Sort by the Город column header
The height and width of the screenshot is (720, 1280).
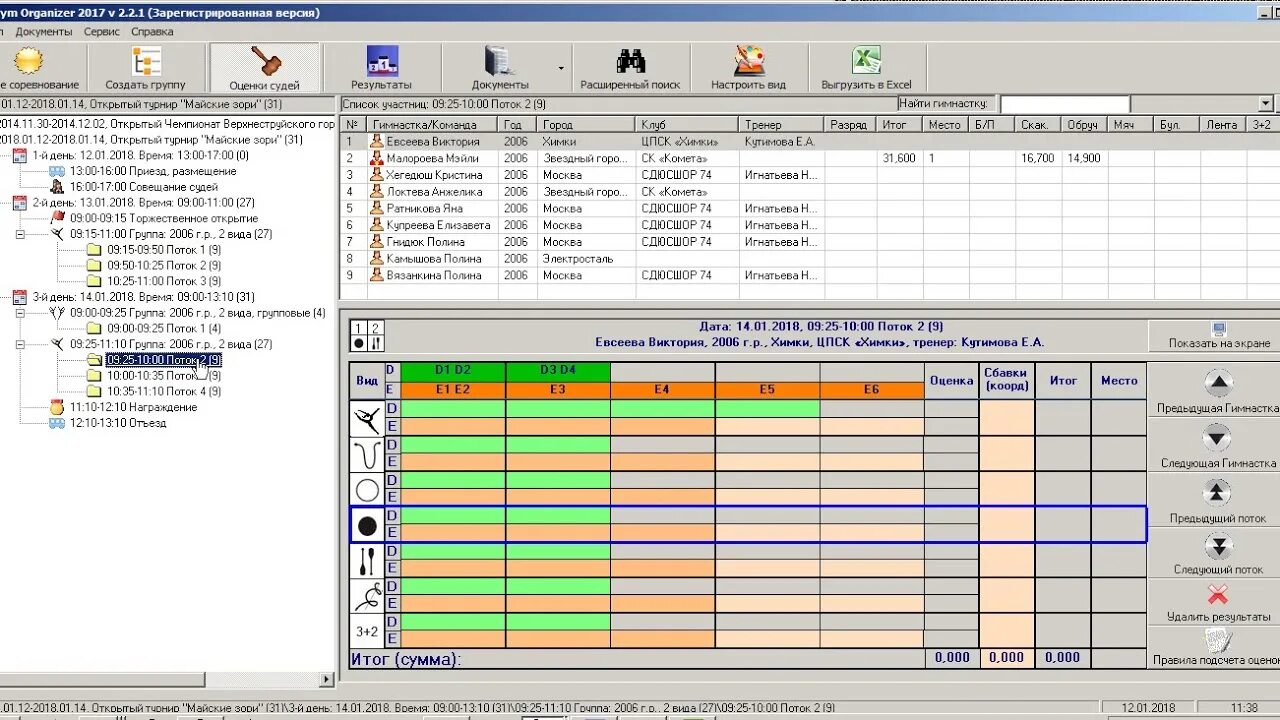(x=587, y=125)
